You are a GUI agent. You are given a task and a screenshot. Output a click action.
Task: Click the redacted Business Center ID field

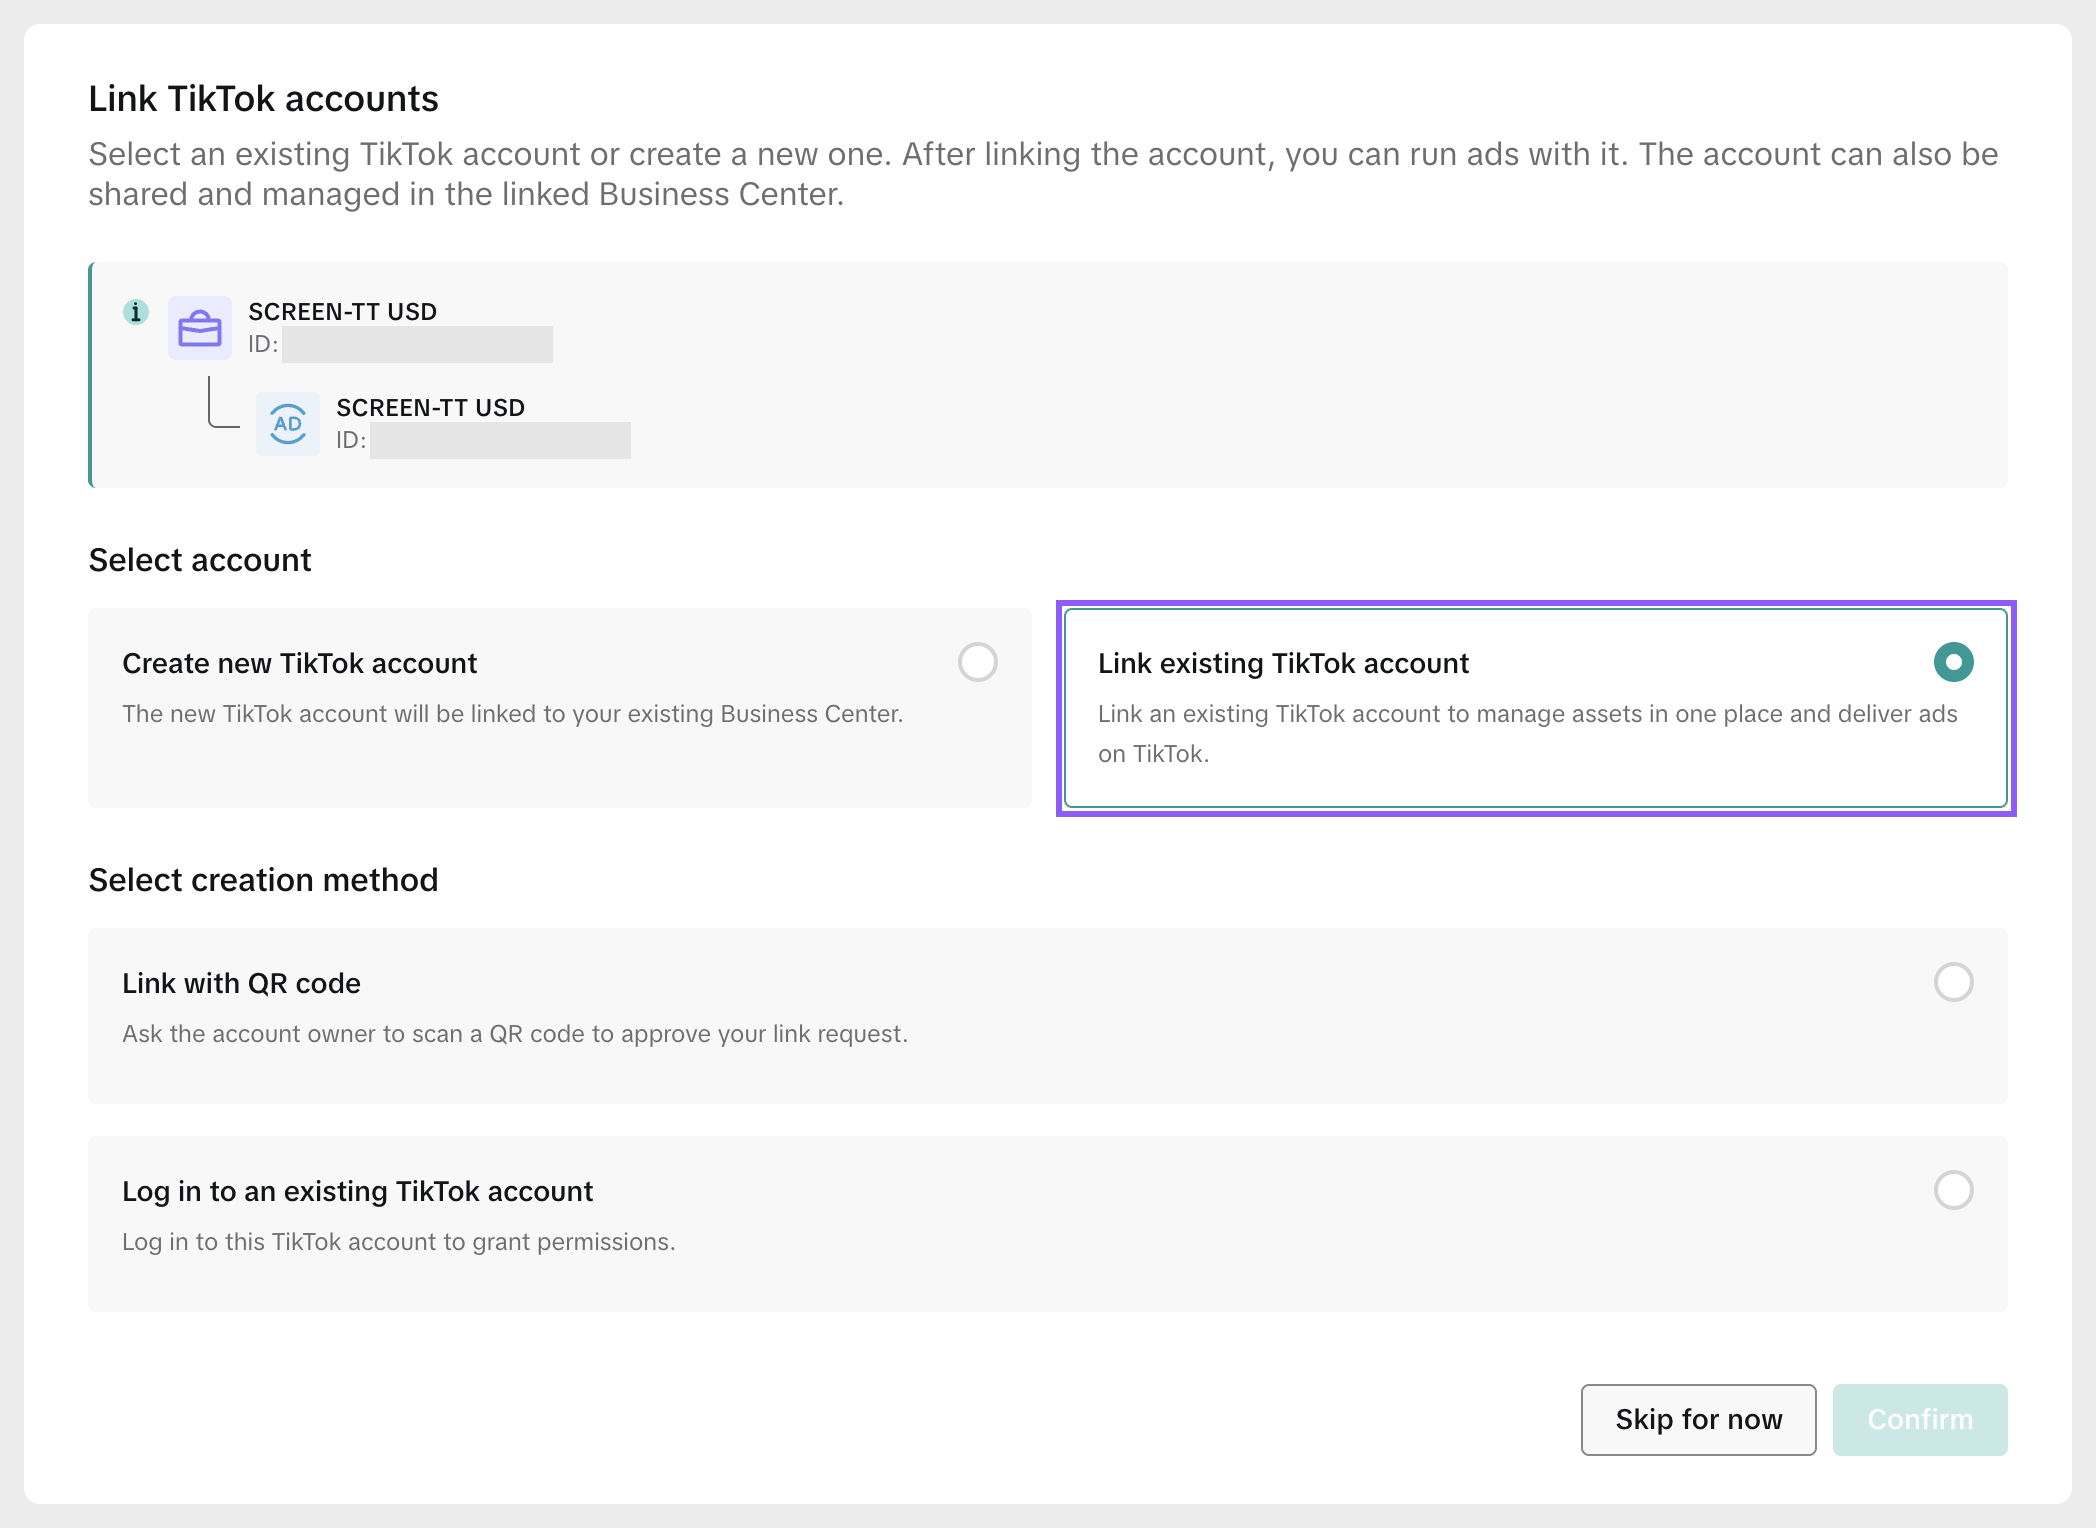click(x=417, y=344)
